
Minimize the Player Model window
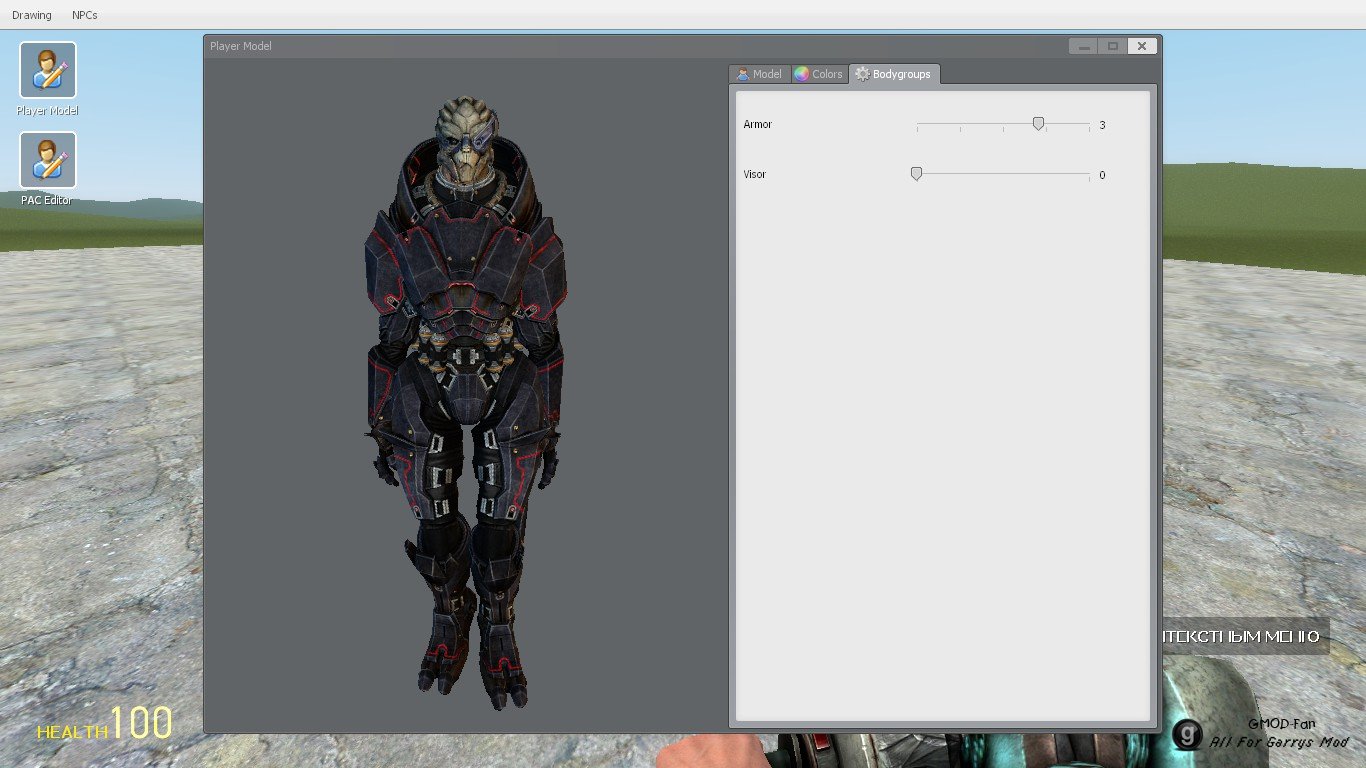coord(1082,46)
